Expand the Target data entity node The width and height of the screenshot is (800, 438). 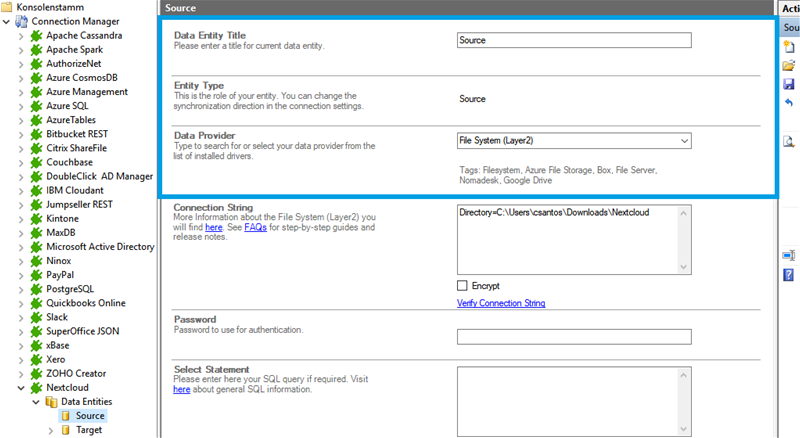[51, 430]
